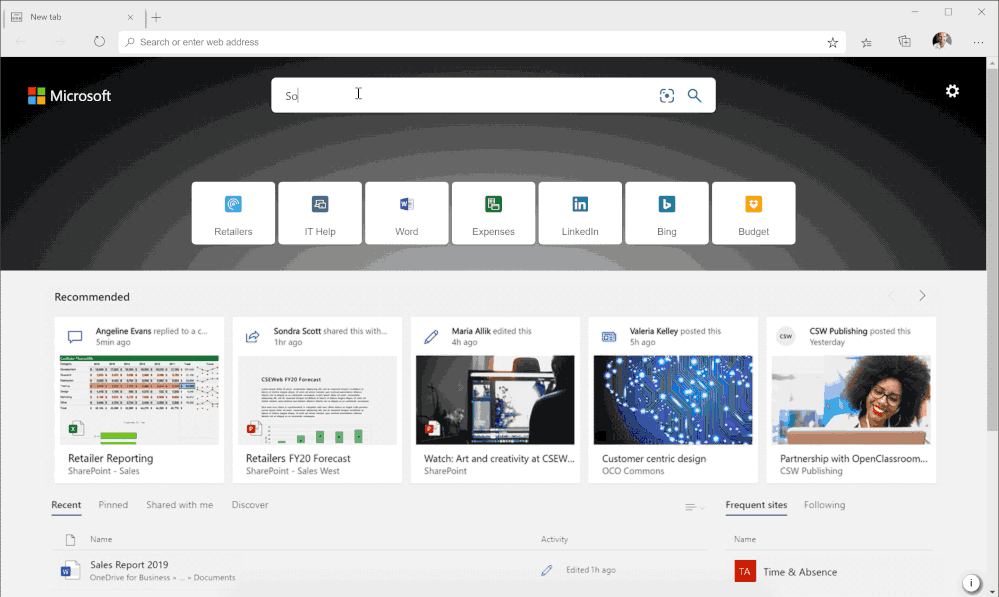Click the Edited 1h ago activity text
999x597 pixels.
click(x=591, y=570)
